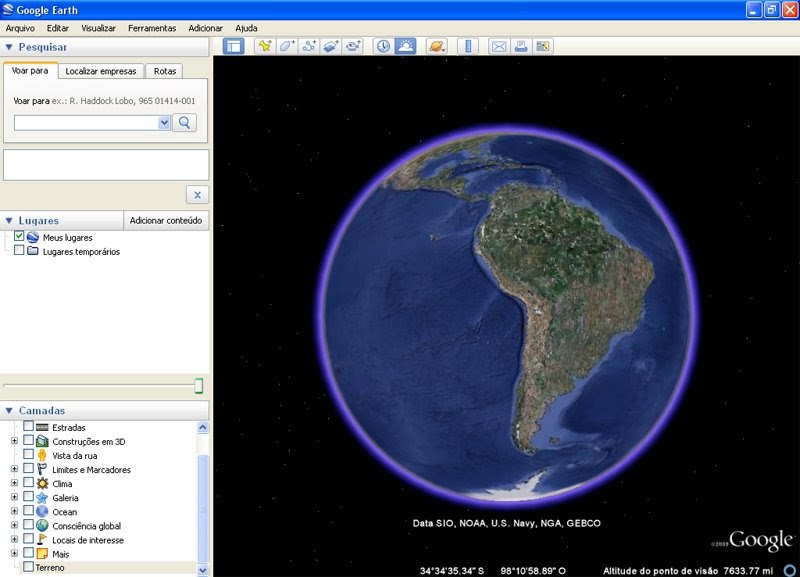Uncheck the Meus lugares checkbox

[x=19, y=236]
